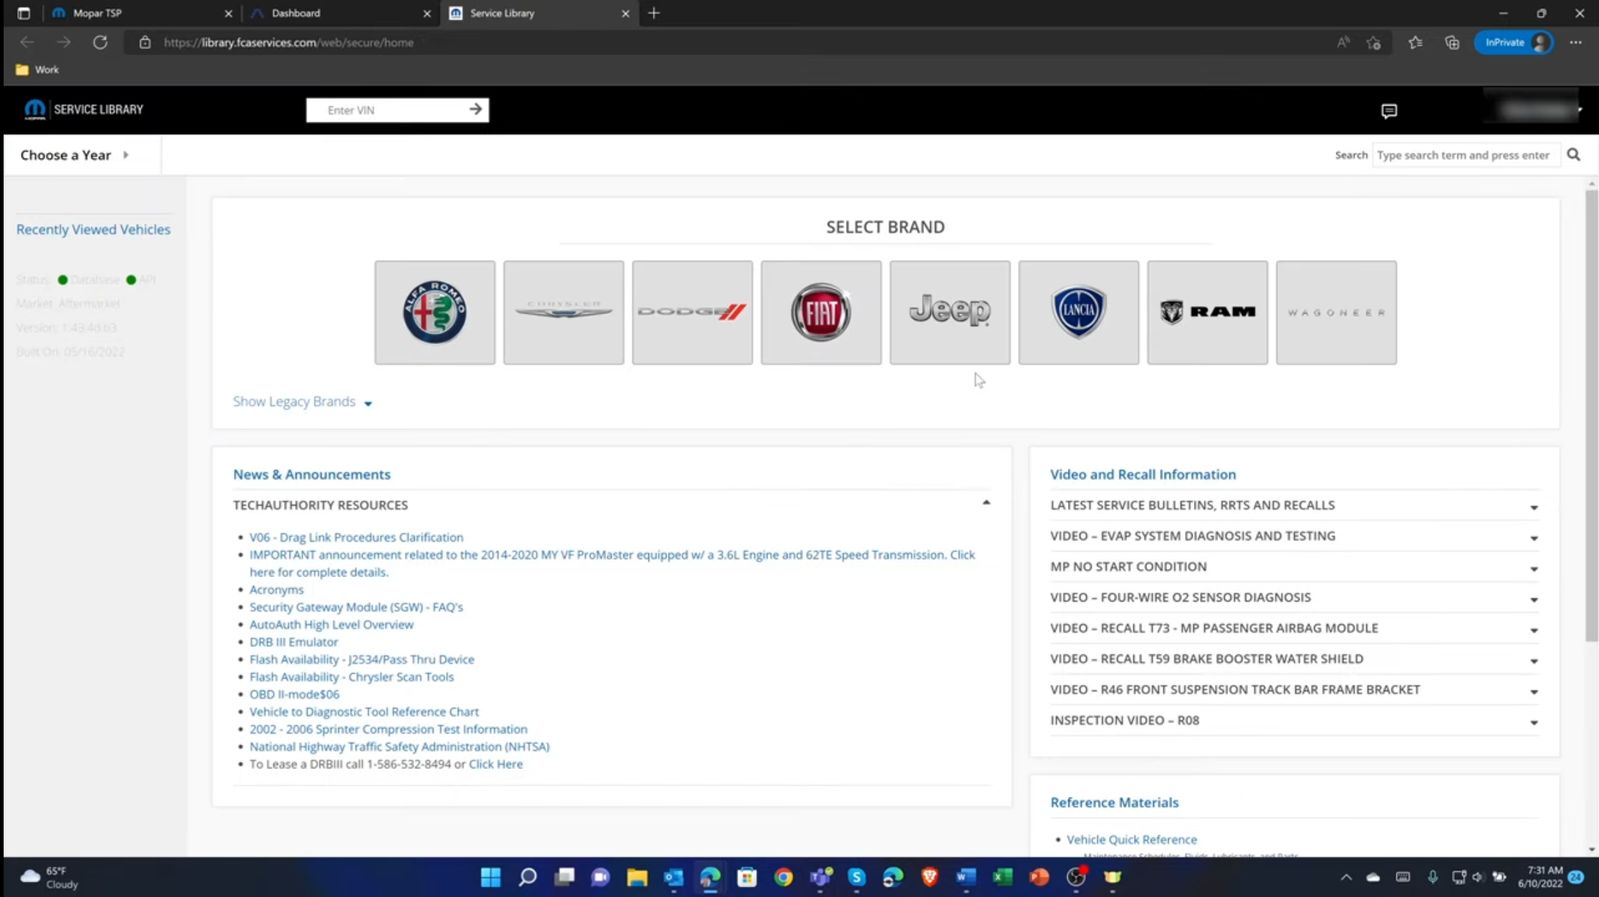The width and height of the screenshot is (1599, 897).
Task: Select the Alfa Romeo brand tile
Action: pos(435,313)
